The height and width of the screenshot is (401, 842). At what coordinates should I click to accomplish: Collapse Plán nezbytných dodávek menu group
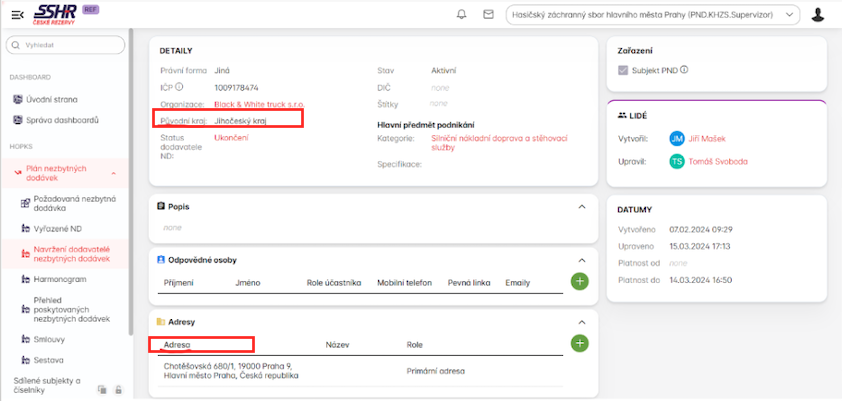click(x=113, y=173)
